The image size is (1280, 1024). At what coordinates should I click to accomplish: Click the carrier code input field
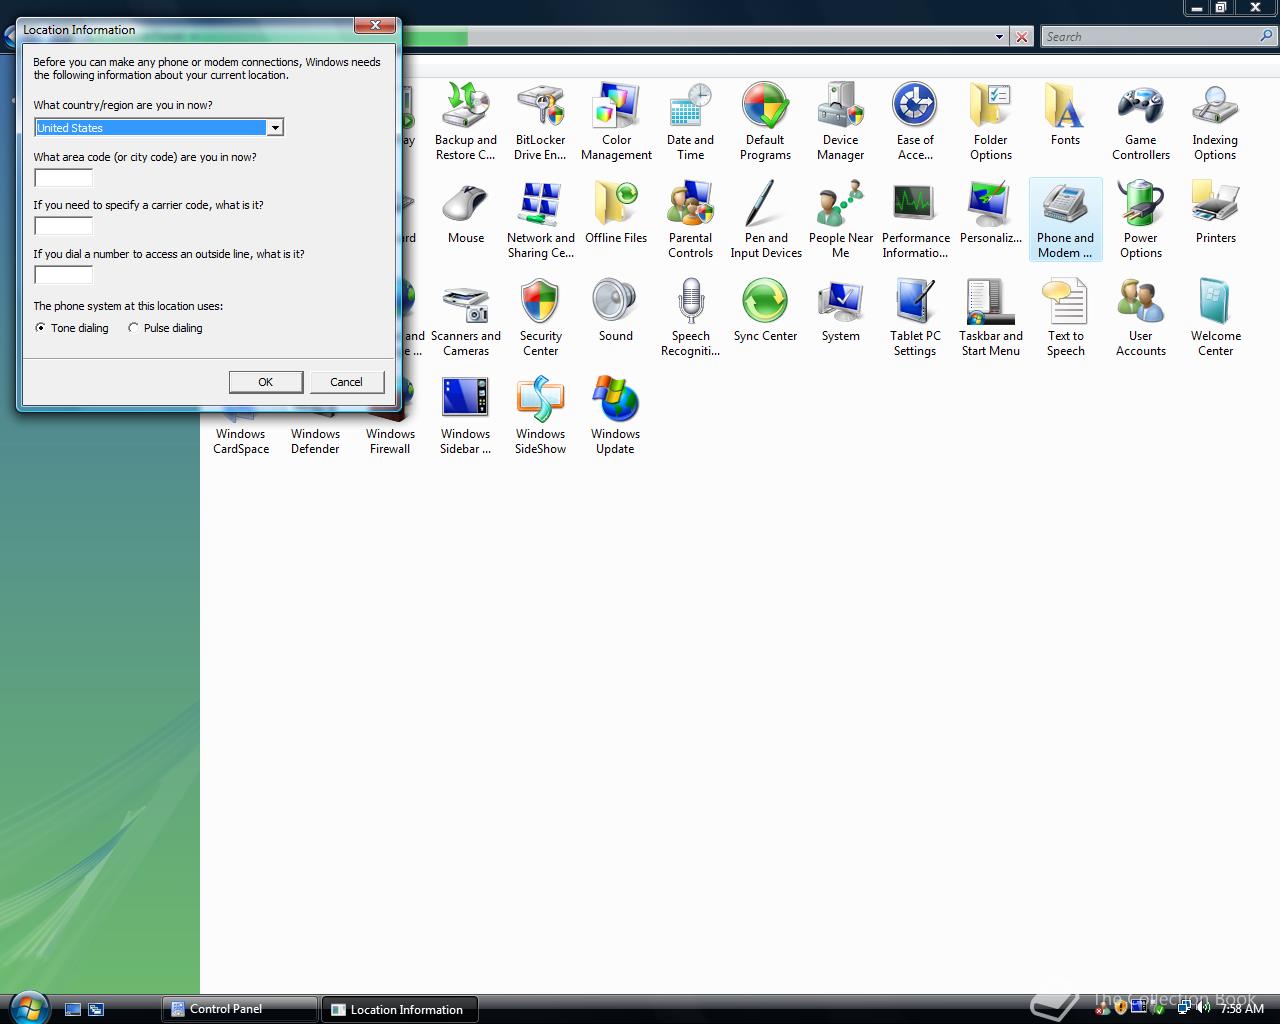(x=63, y=225)
